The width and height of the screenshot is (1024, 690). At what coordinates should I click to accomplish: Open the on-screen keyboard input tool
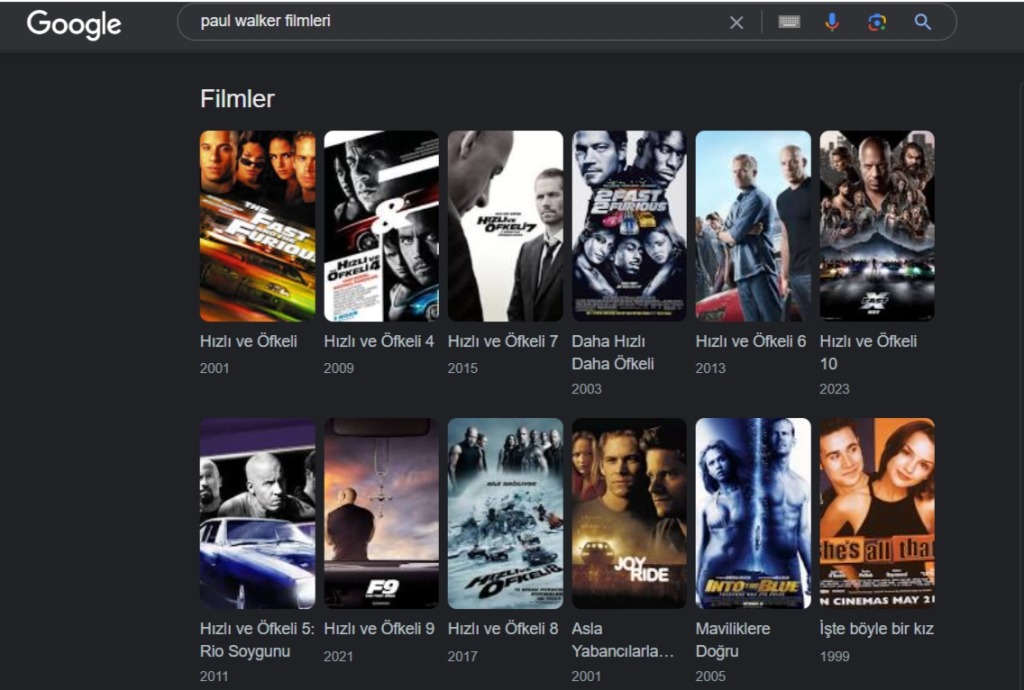pyautogui.click(x=789, y=22)
